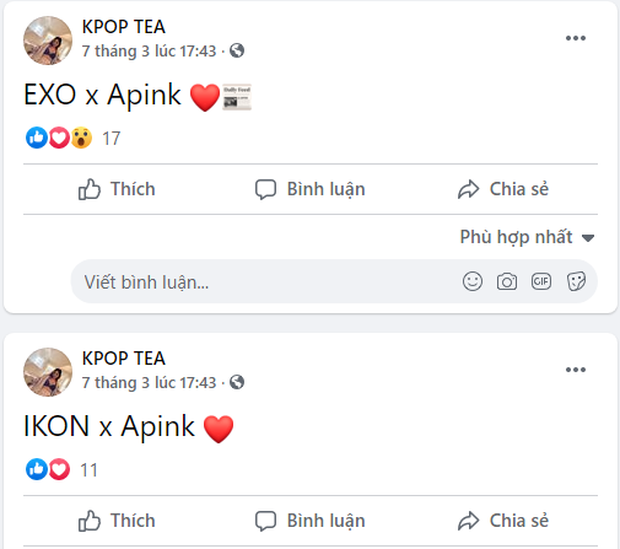620x549 pixels.
Task: Click the GIF icon in comment box
Action: pos(541,282)
